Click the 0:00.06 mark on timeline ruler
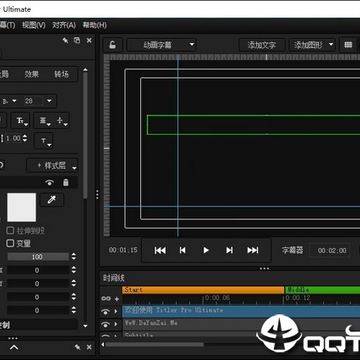 tap(217, 298)
